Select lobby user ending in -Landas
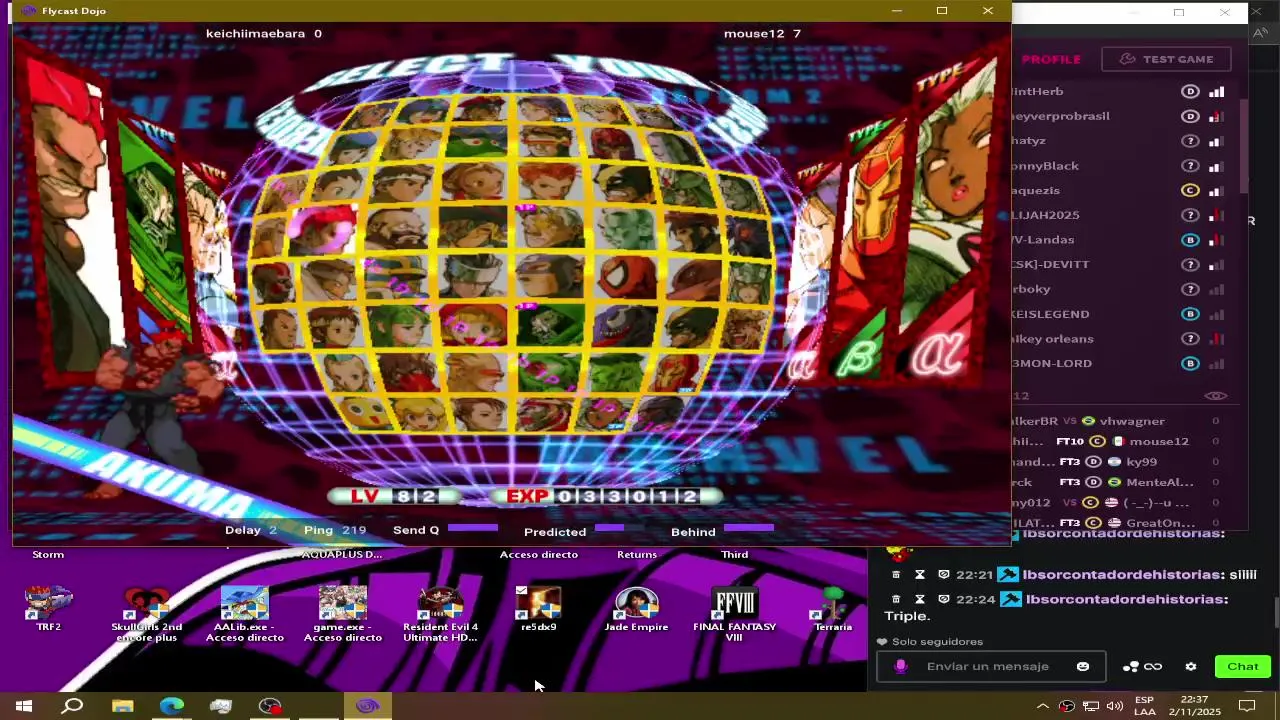 pyautogui.click(x=1118, y=240)
